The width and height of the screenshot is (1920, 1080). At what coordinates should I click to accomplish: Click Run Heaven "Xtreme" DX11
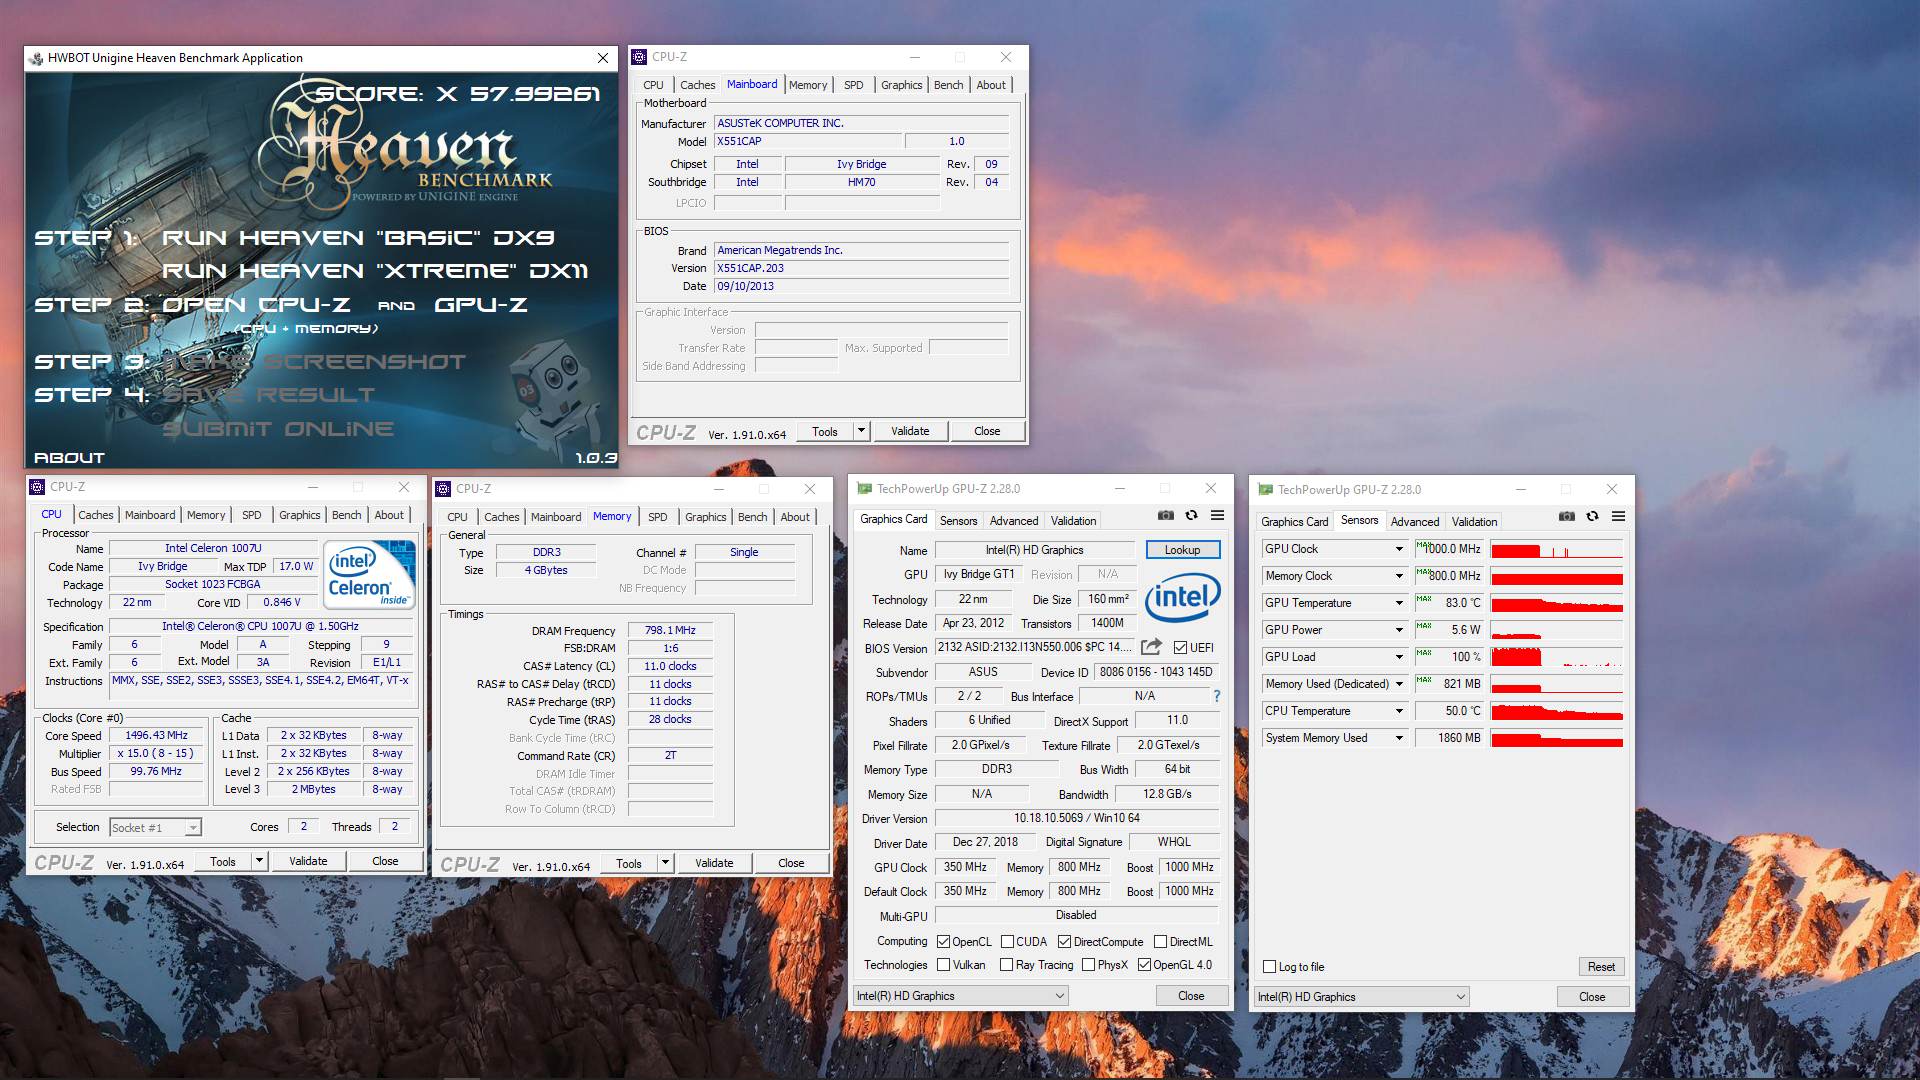click(375, 271)
